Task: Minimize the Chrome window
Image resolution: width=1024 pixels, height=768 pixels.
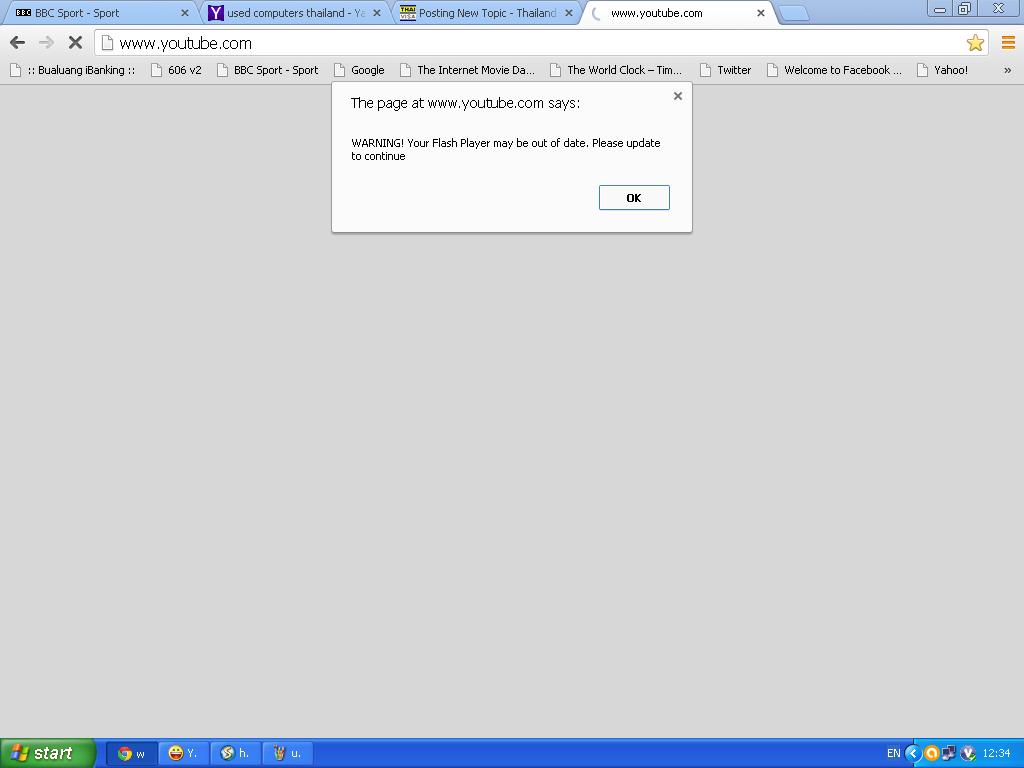Action: coord(940,8)
